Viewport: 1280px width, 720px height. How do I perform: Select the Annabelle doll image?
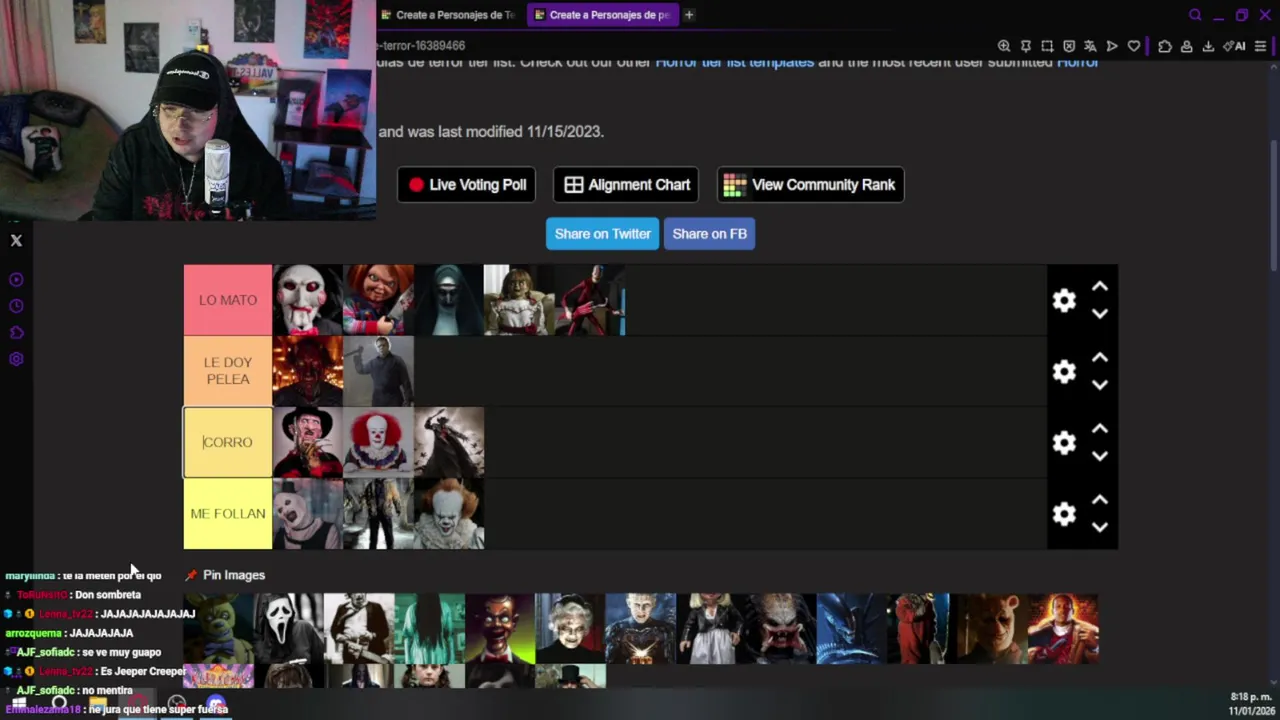point(519,300)
